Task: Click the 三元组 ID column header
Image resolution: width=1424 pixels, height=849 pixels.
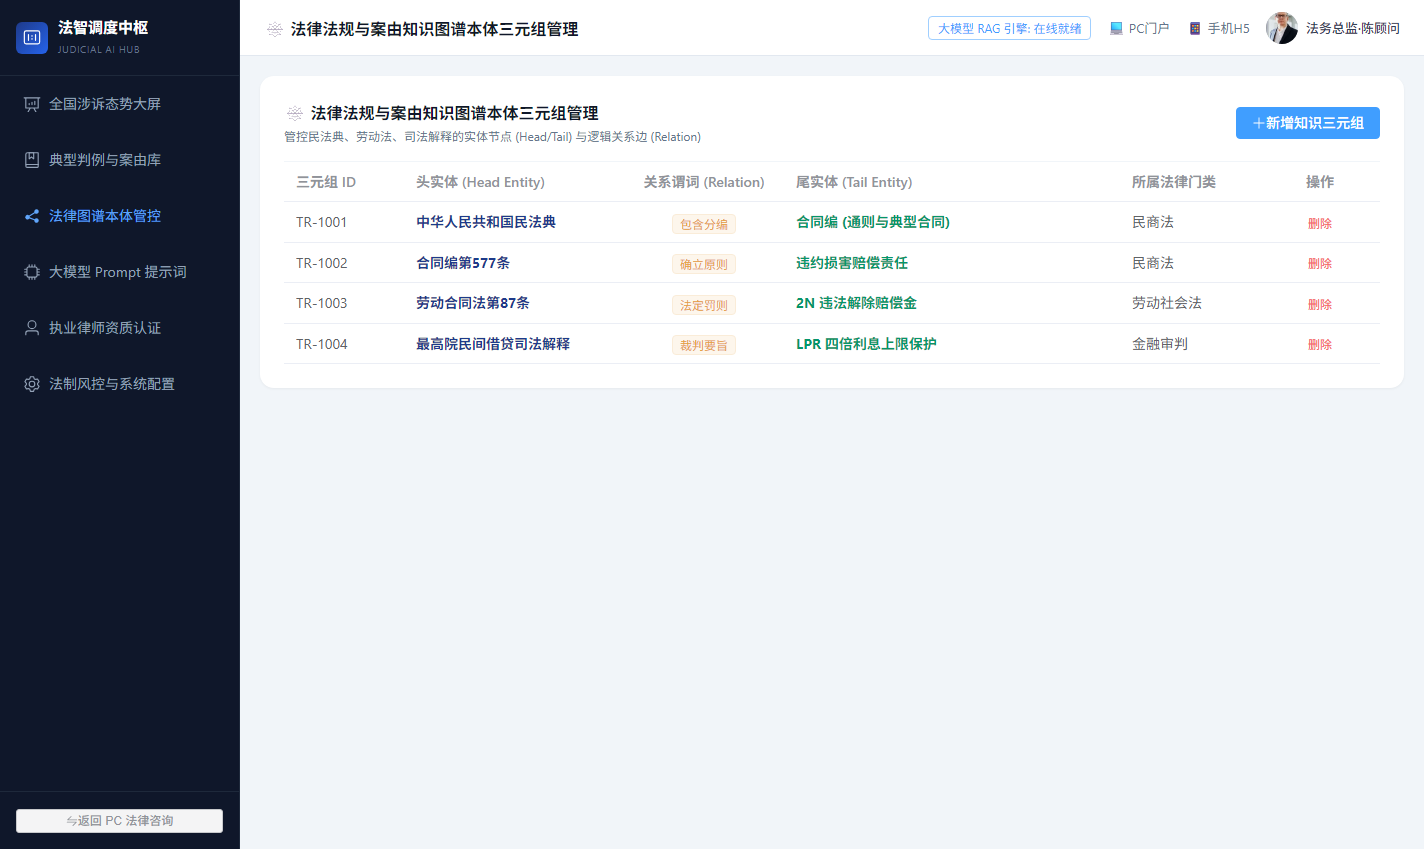Action: point(326,182)
